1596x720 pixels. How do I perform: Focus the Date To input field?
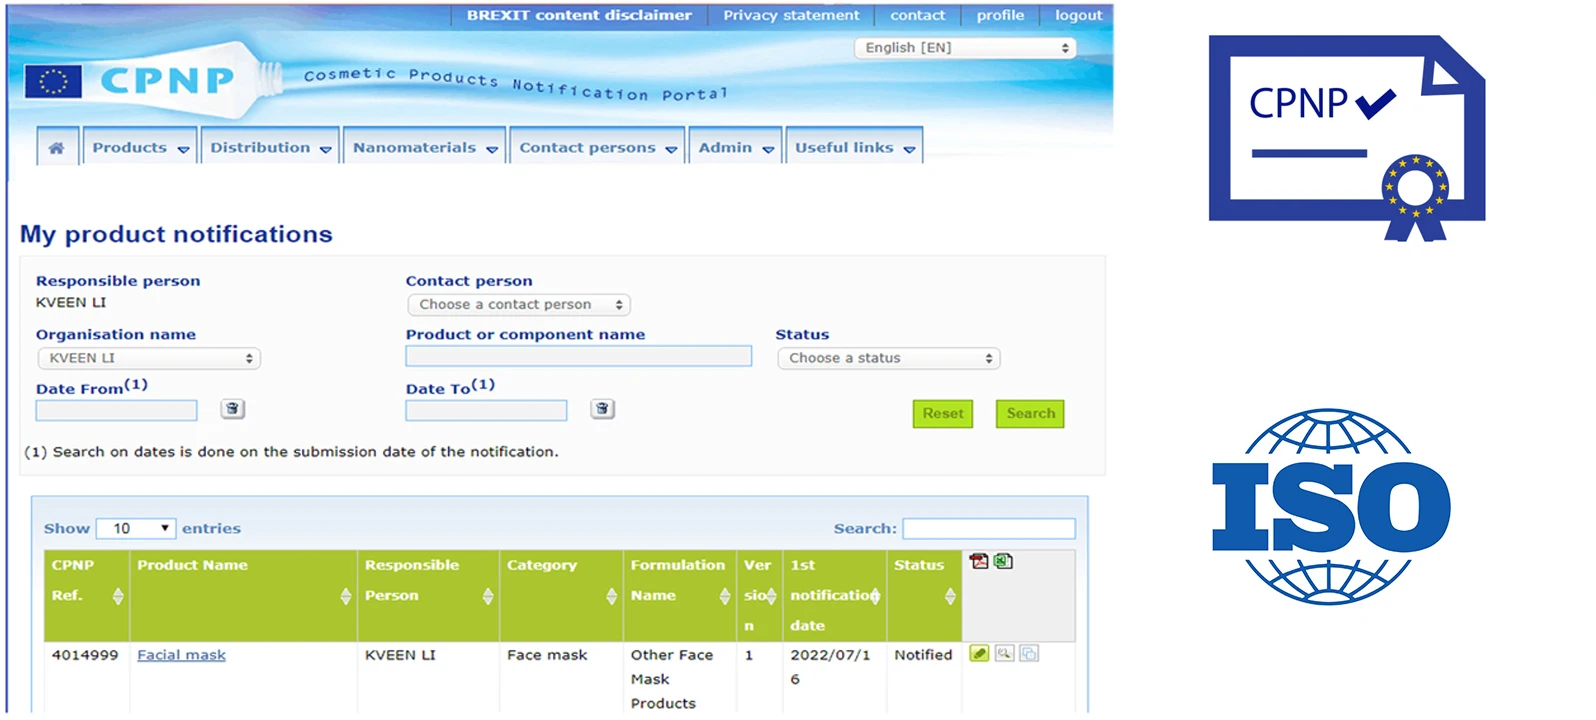pos(487,410)
